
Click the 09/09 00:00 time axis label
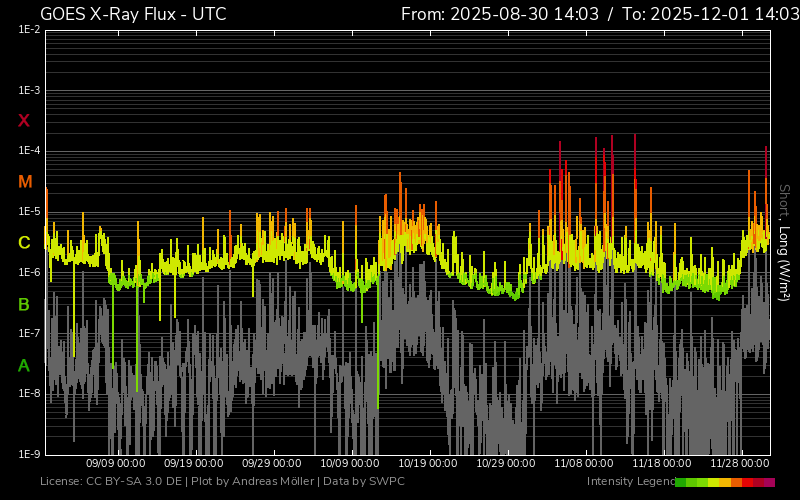[117, 464]
